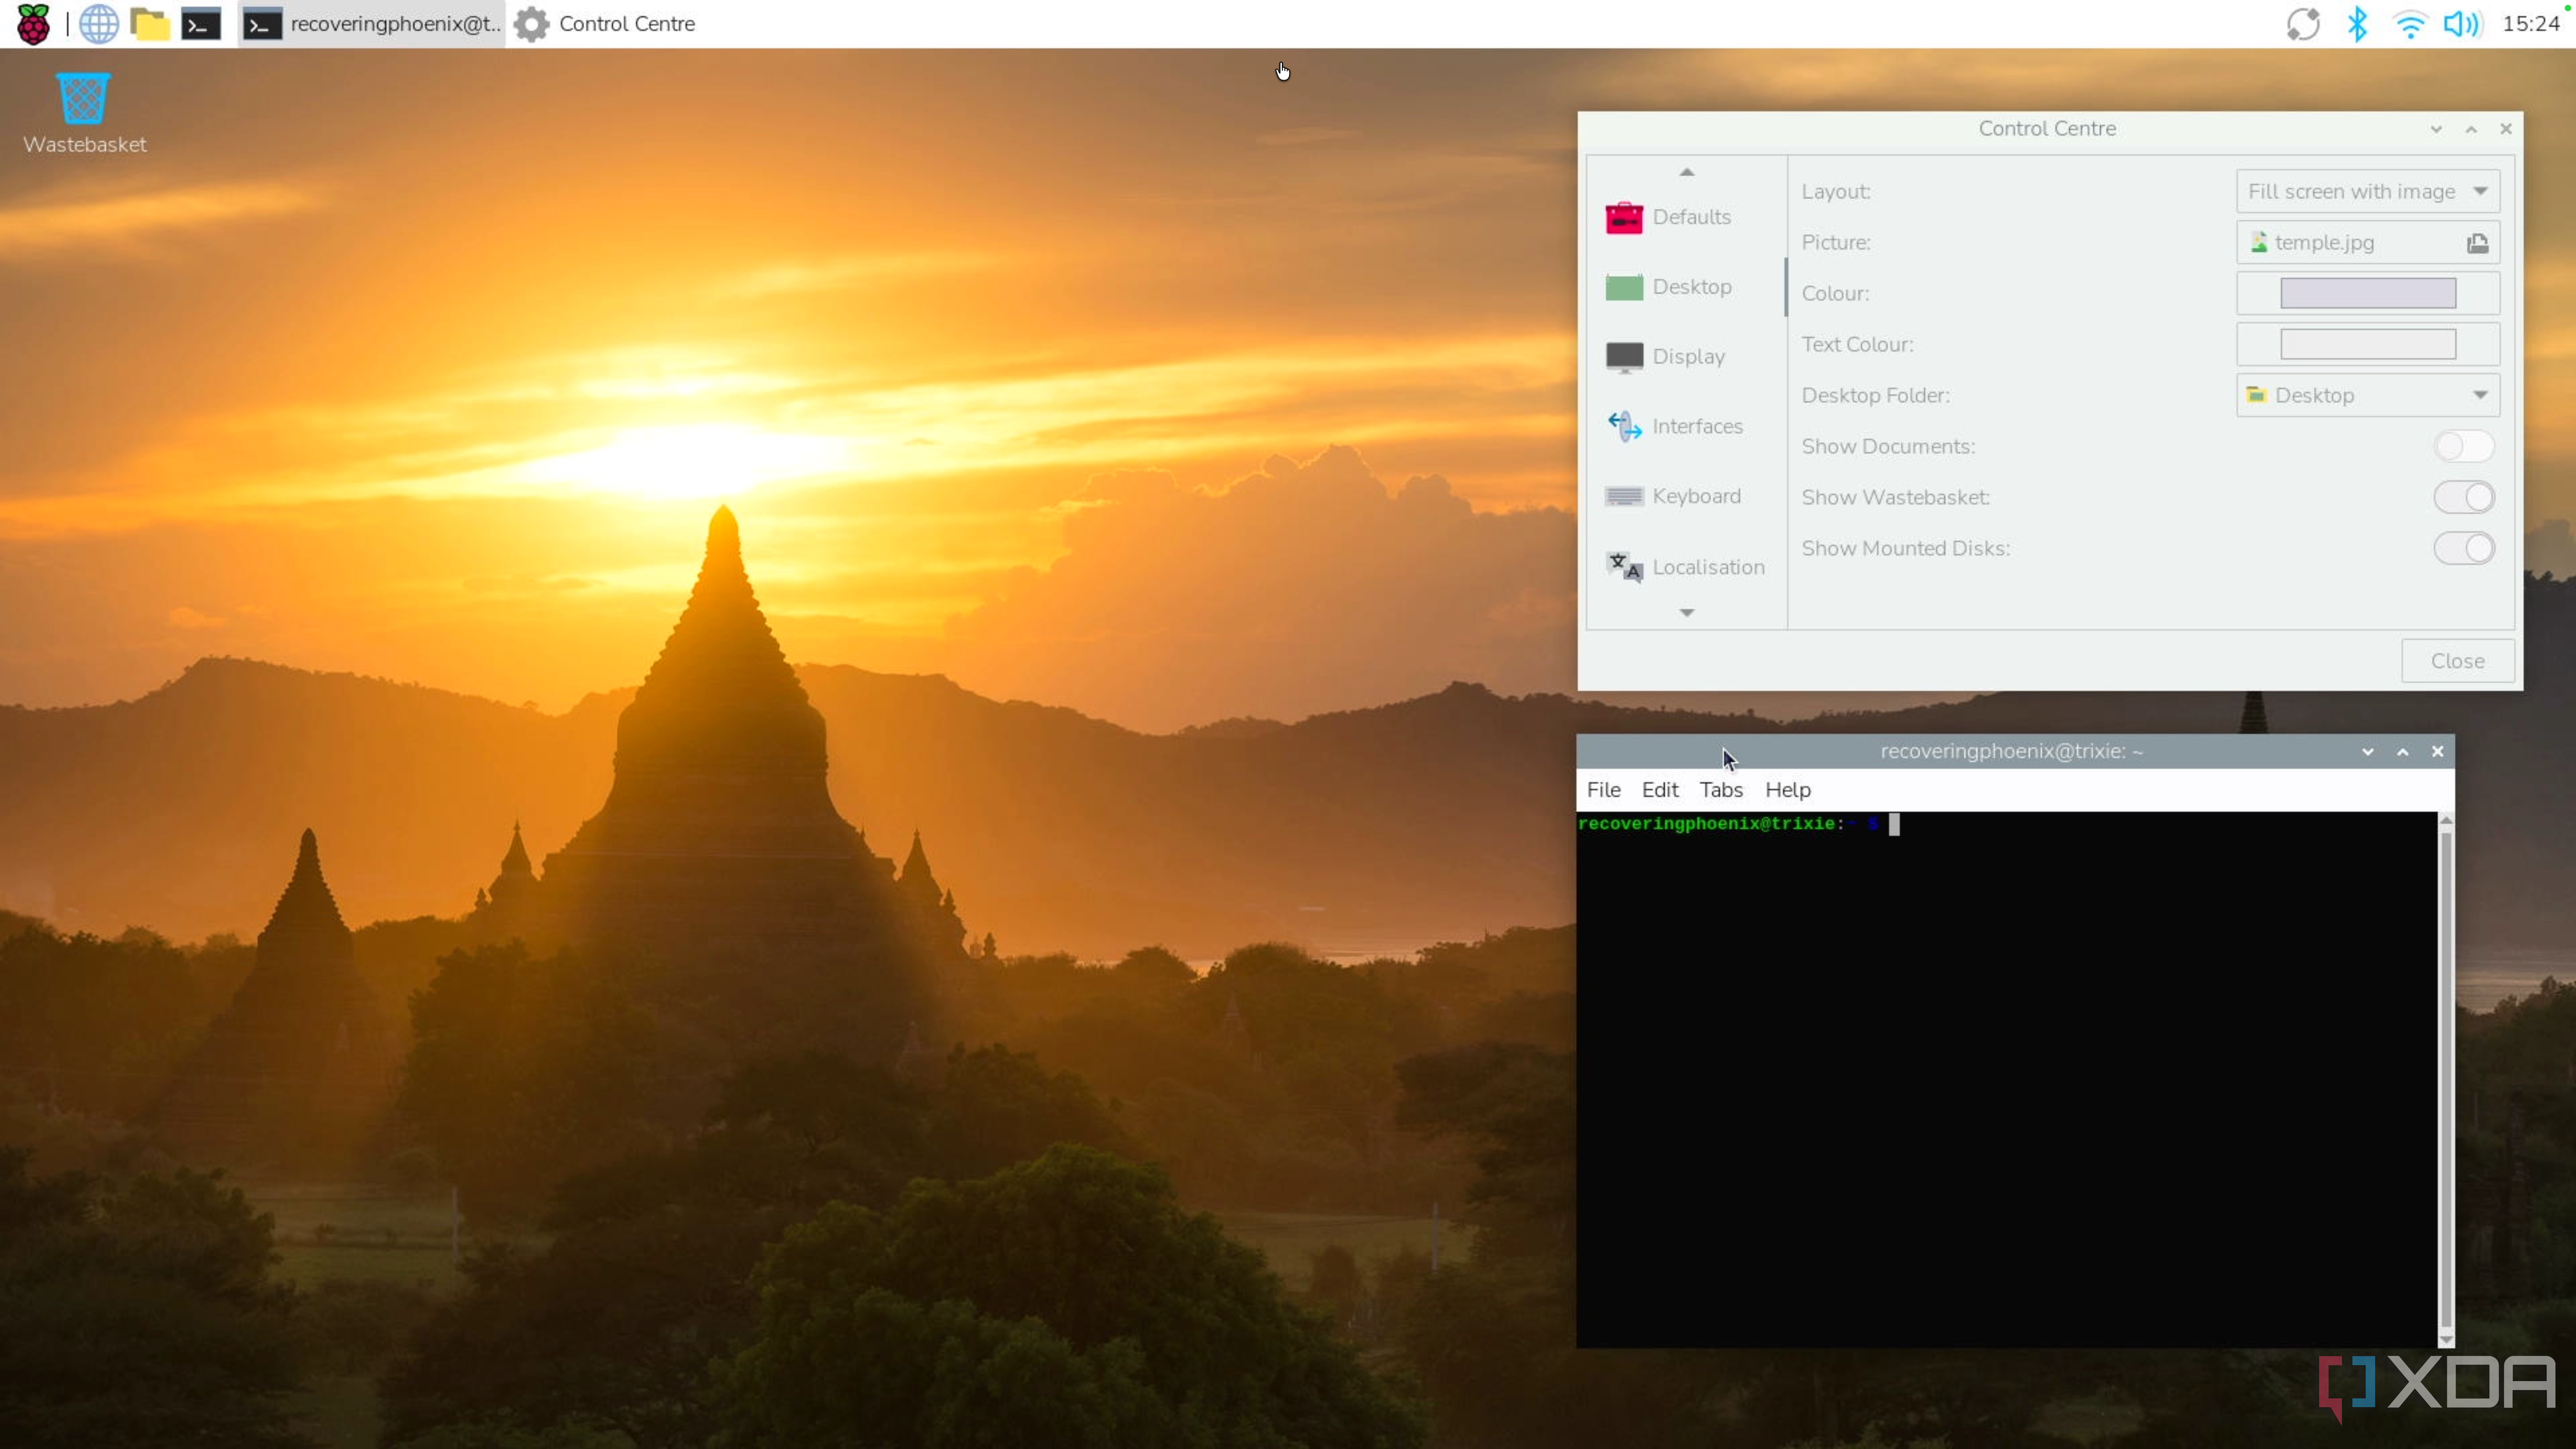
Task: Expand the Layout dropdown
Action: (x=2367, y=191)
